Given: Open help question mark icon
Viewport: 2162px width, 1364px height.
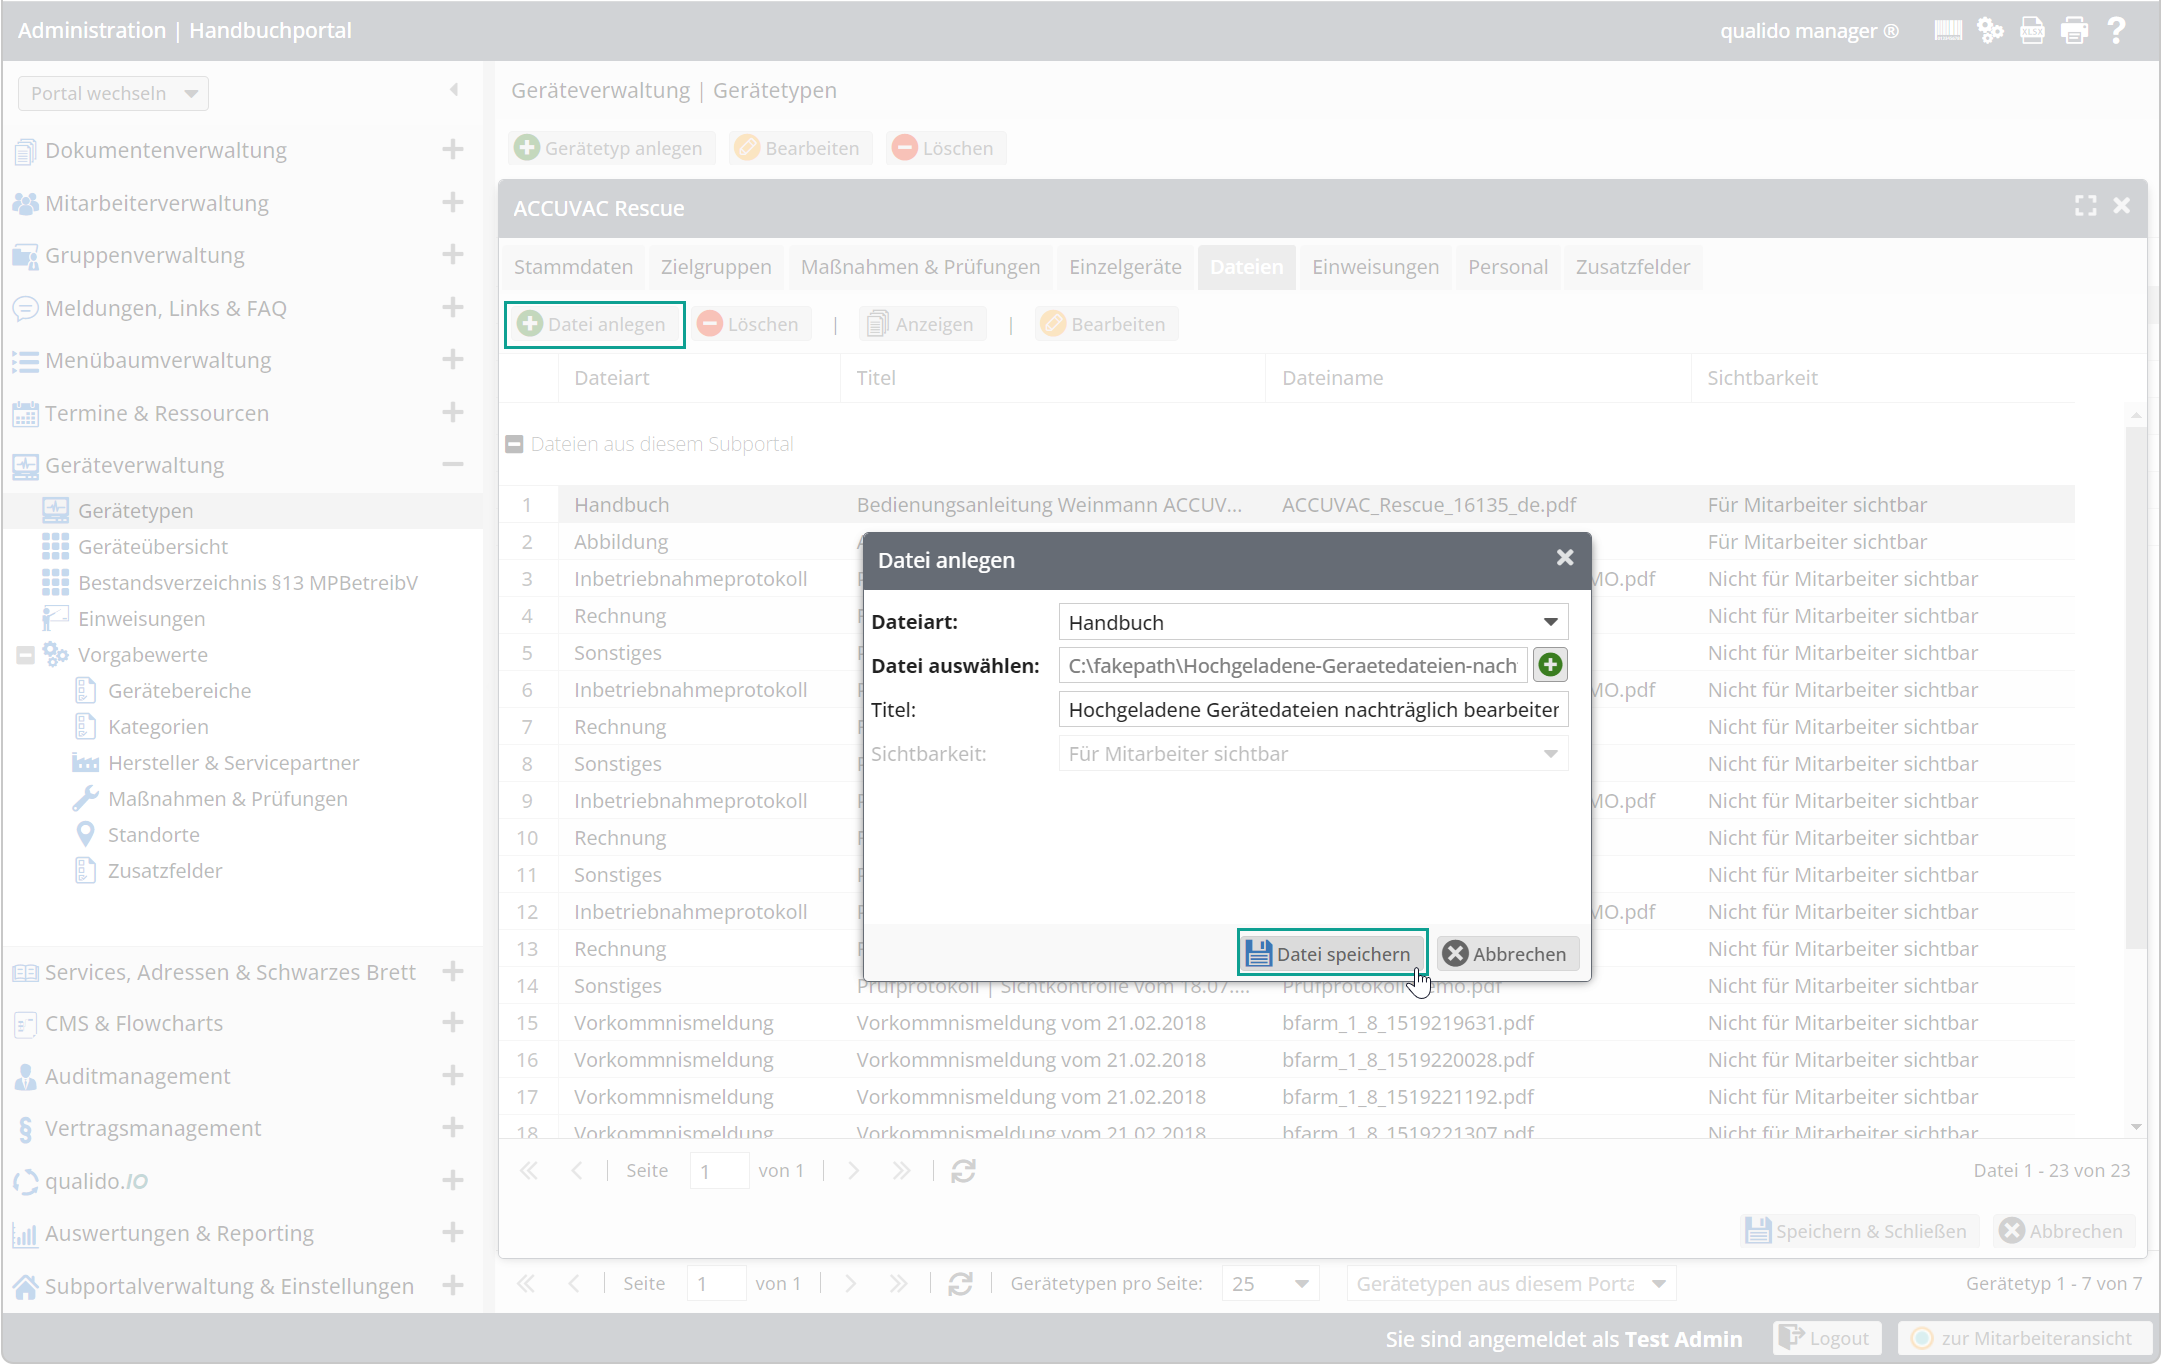Looking at the screenshot, I should (x=2116, y=31).
